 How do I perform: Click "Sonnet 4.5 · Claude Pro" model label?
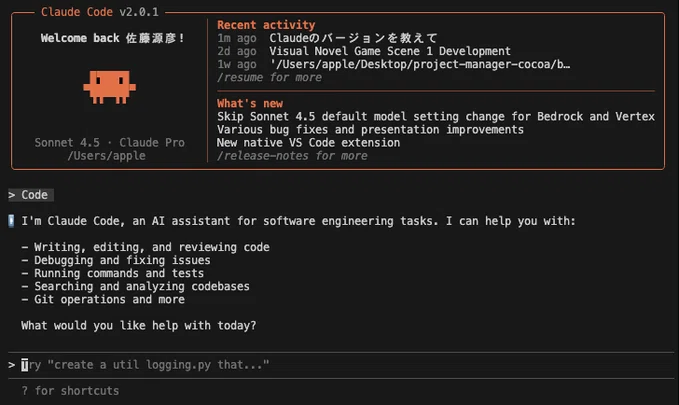(110, 143)
